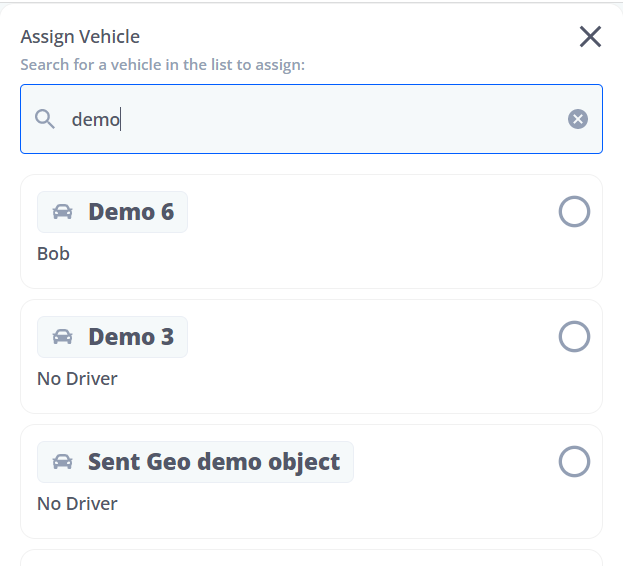Click the typed 'demo' text in search box
The image size is (623, 566).
click(x=95, y=119)
